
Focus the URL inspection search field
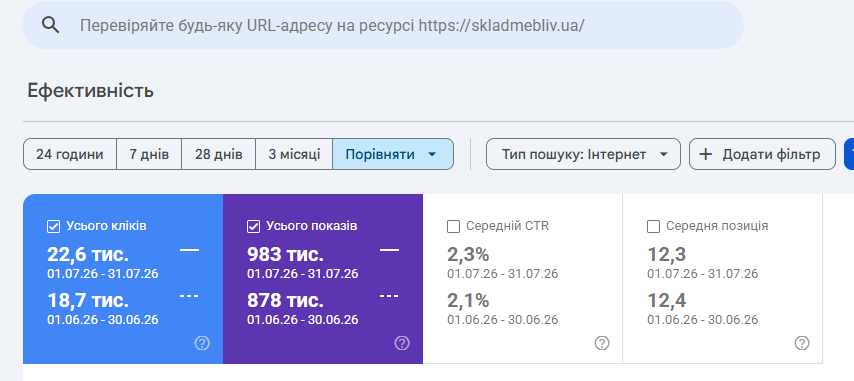pos(383,25)
